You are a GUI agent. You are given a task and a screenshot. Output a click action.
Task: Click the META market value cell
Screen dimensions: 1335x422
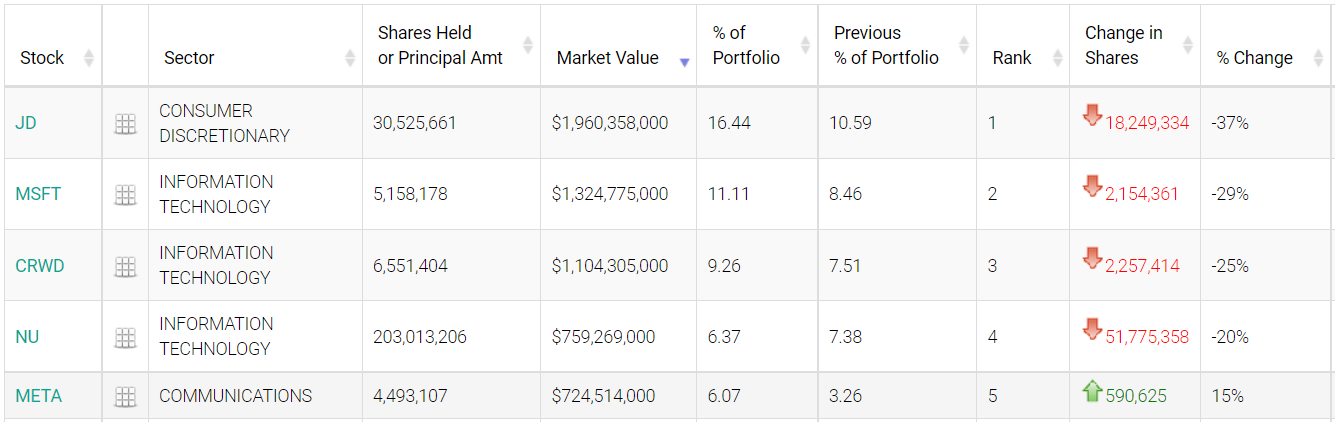click(603, 396)
